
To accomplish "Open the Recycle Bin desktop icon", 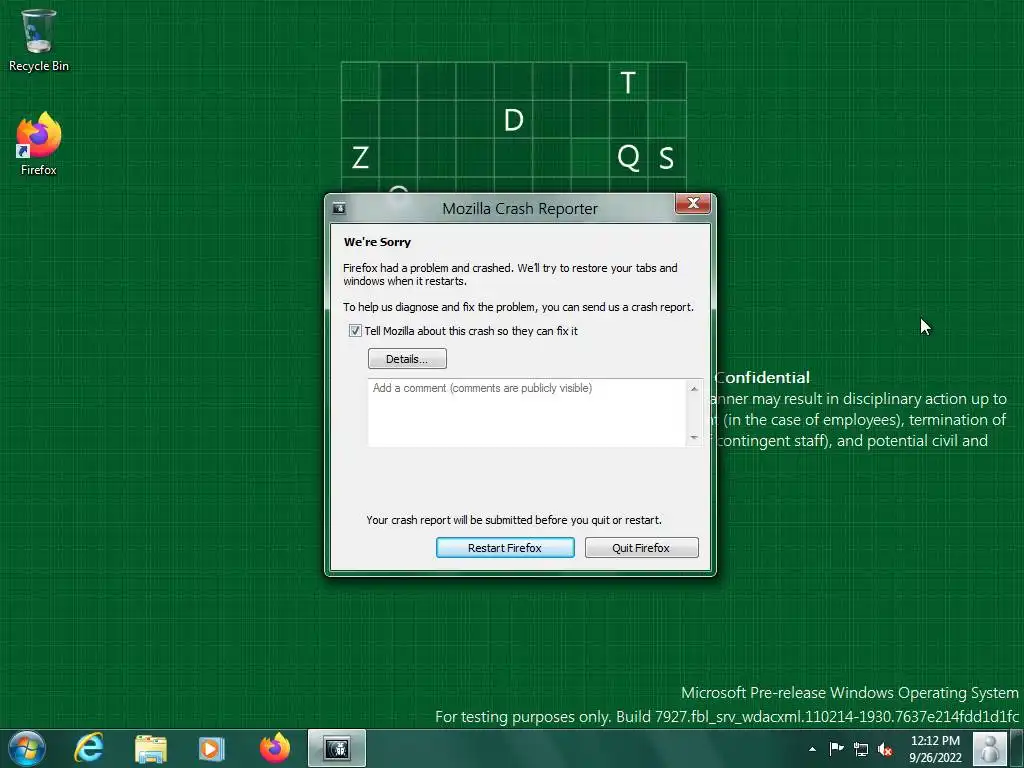I will click(39, 40).
